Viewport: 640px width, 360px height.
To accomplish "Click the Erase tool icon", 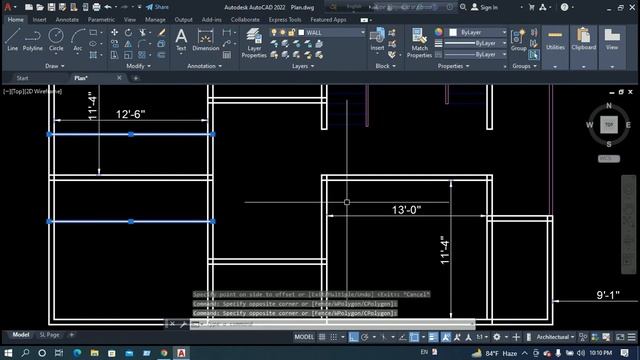I will (162, 33).
